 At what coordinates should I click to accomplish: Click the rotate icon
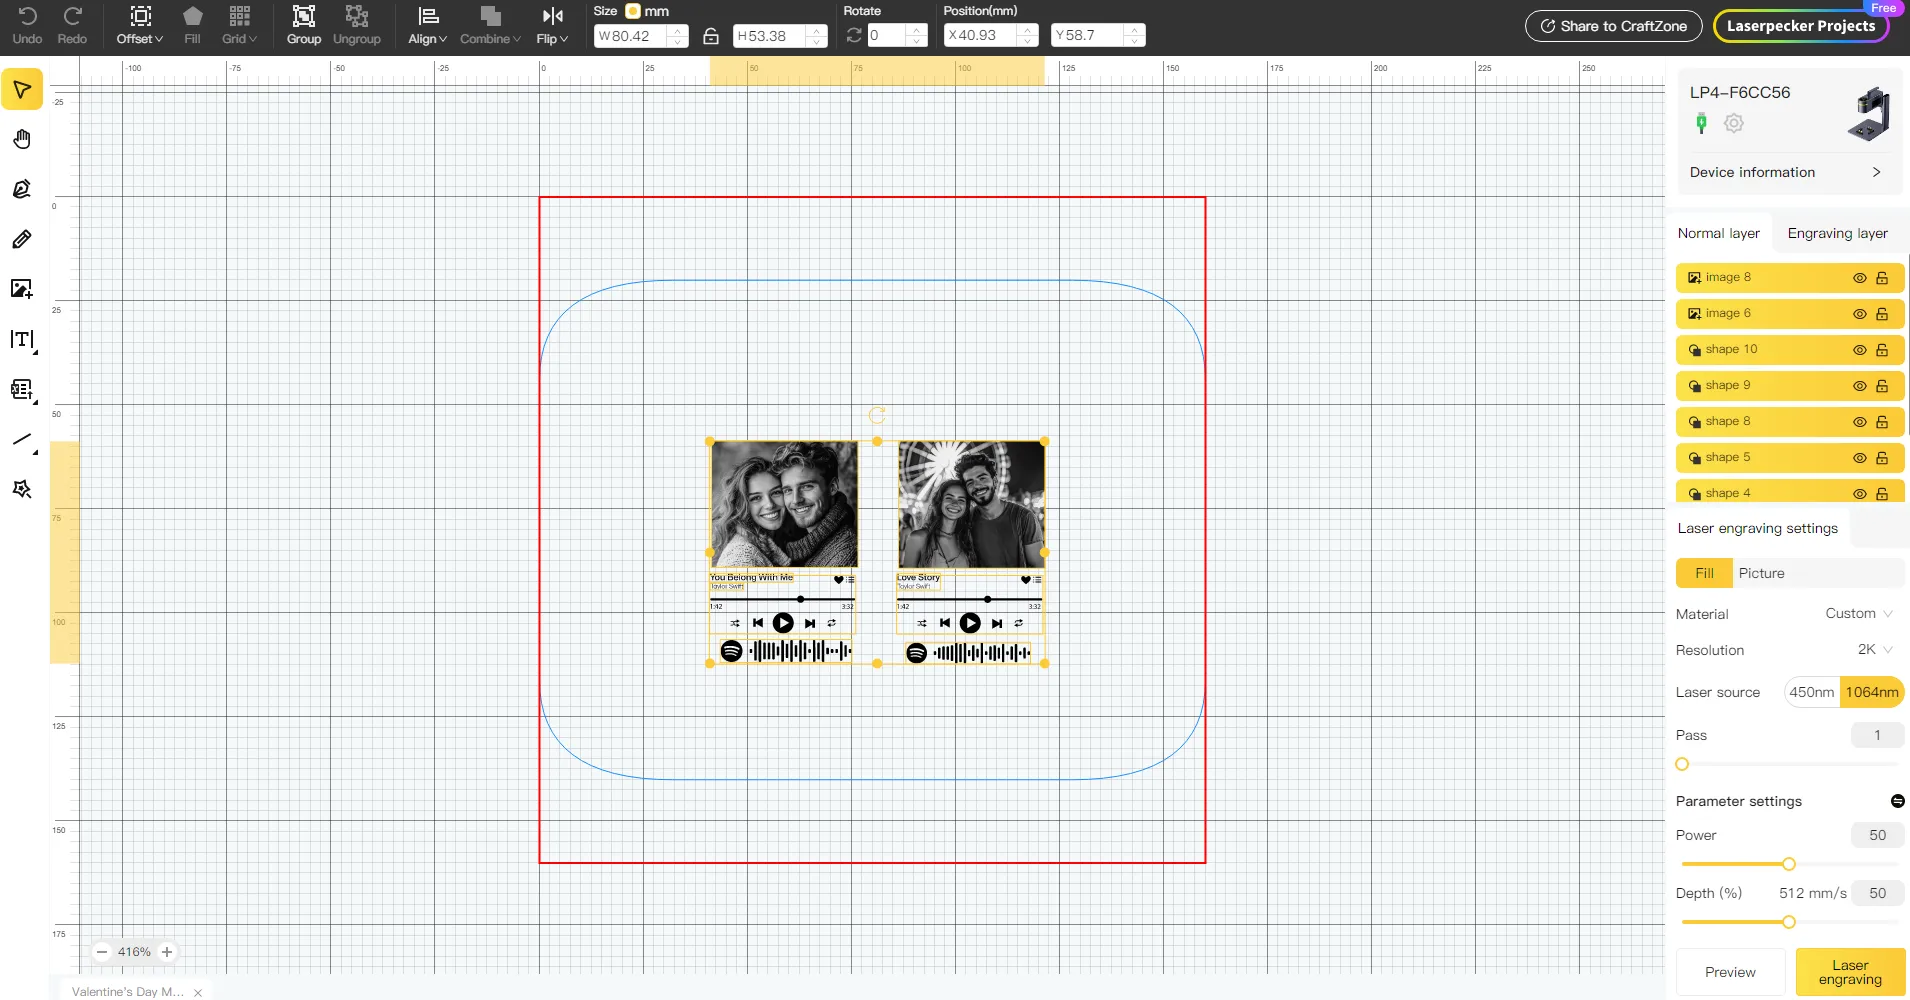pyautogui.click(x=854, y=35)
